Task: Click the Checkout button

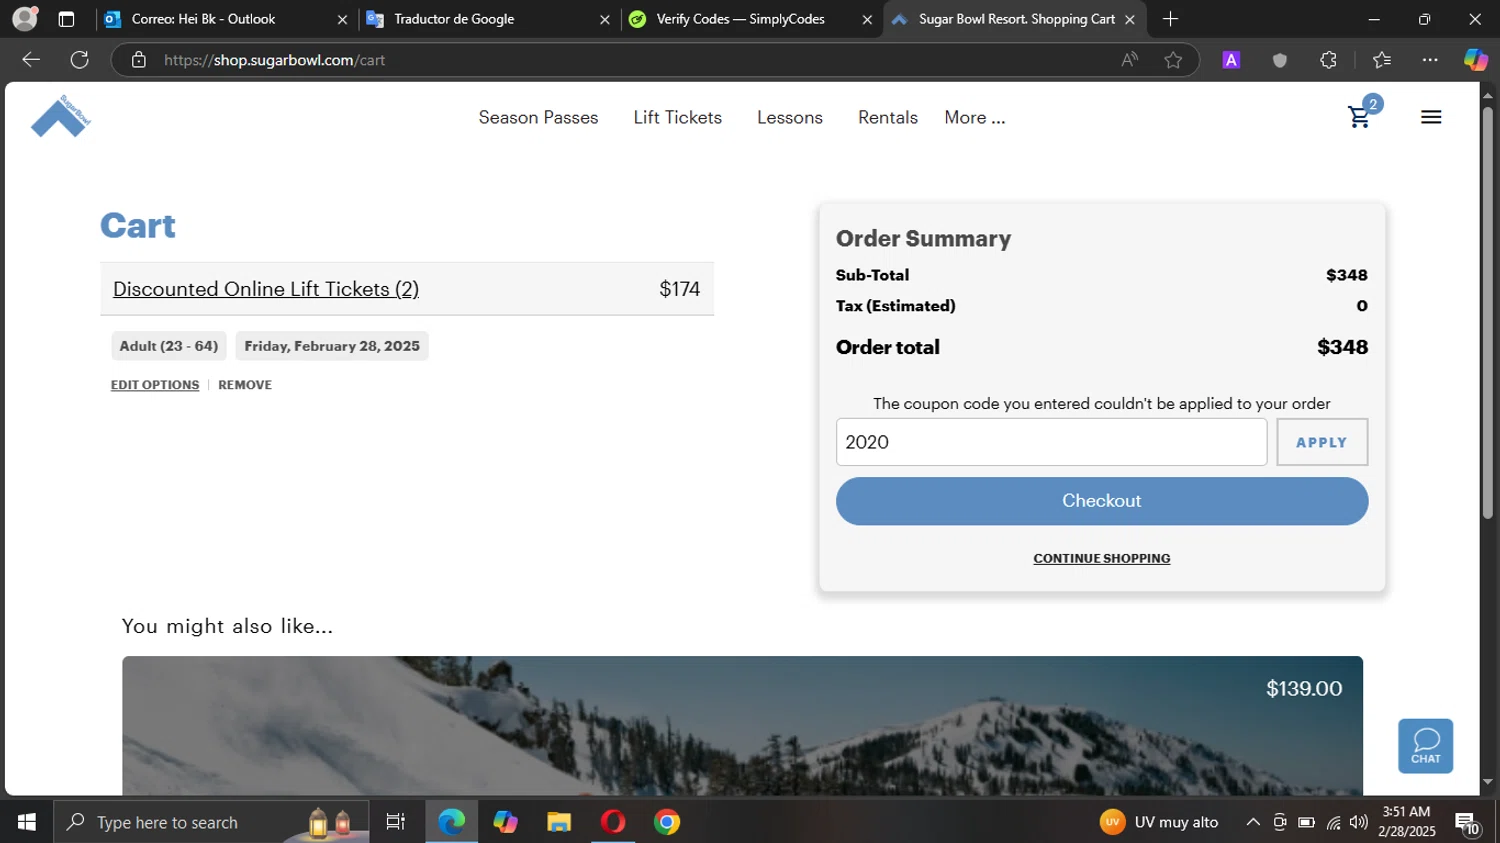Action: [1101, 501]
